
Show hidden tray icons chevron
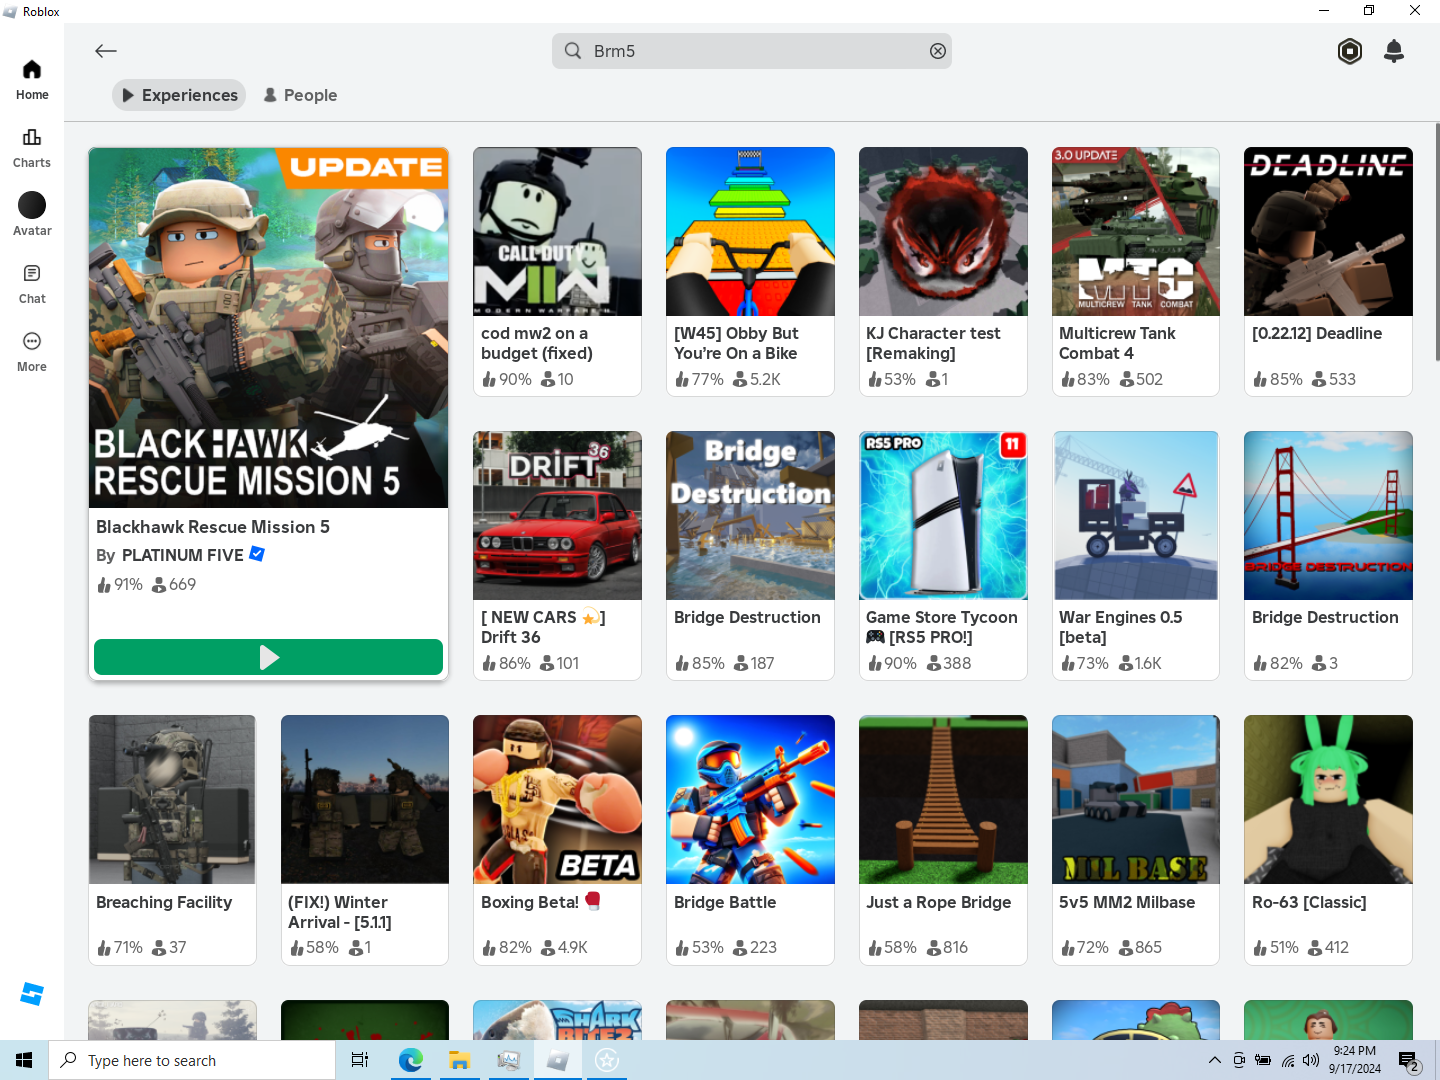[1214, 1060]
